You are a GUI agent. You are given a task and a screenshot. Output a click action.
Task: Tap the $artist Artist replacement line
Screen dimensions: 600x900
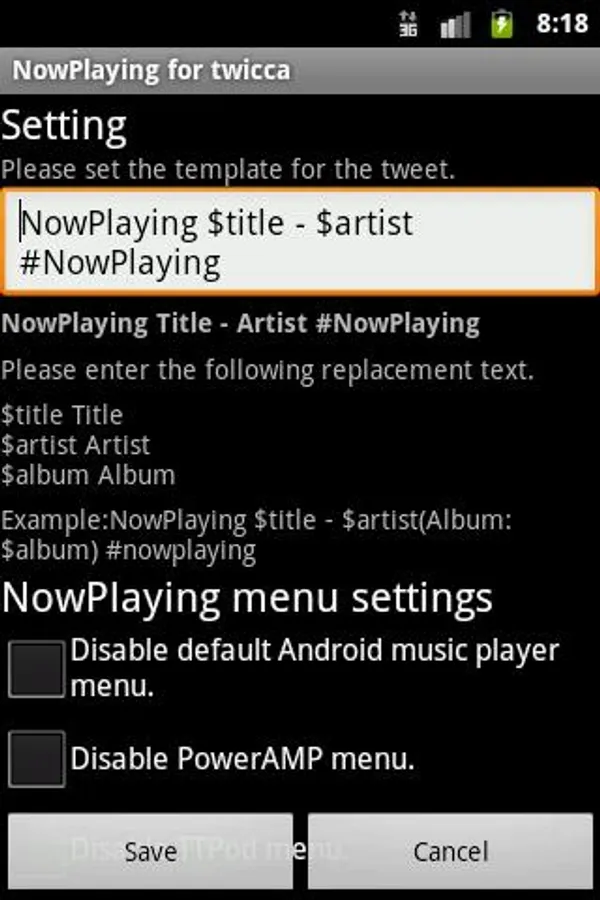point(76,445)
